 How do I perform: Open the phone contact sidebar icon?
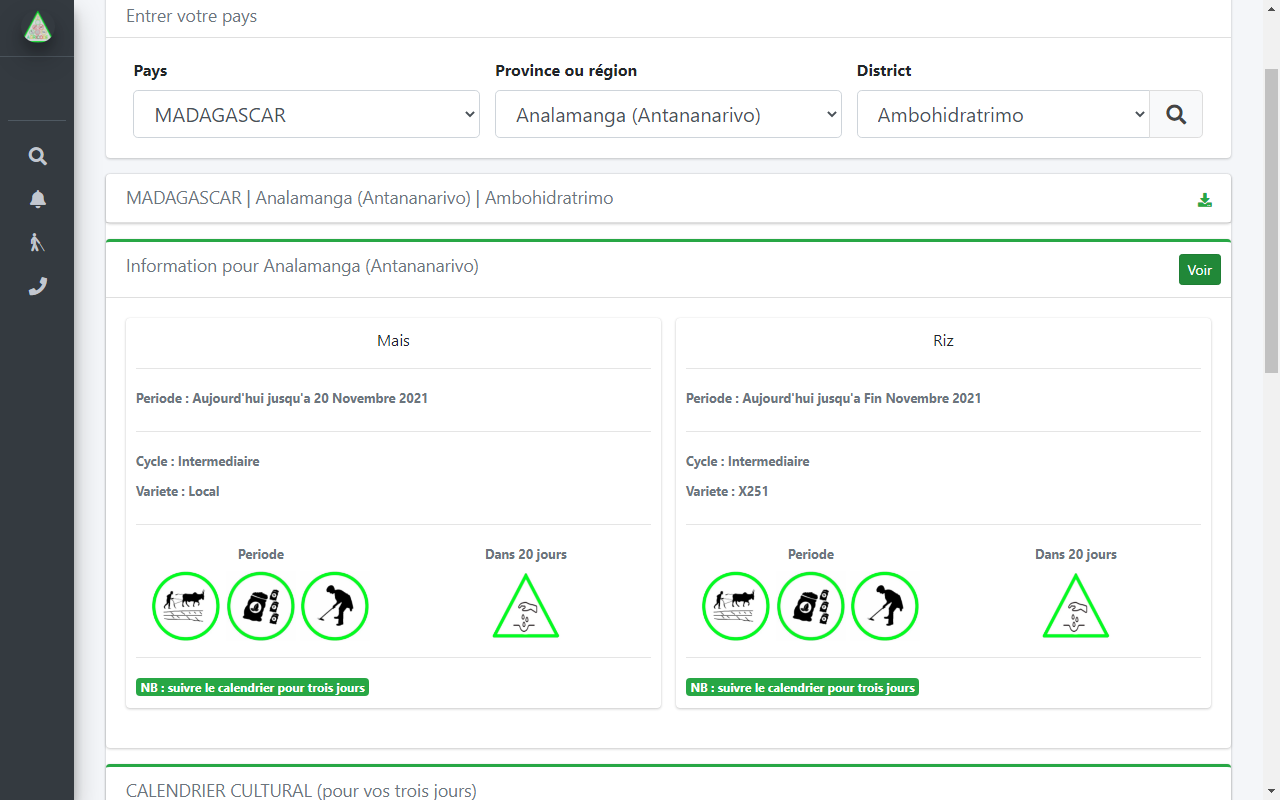37,286
